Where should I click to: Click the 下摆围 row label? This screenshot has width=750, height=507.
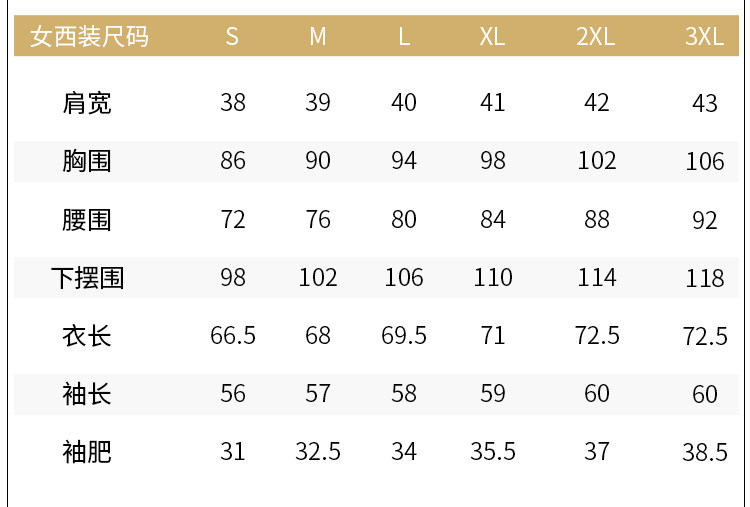pos(88,278)
